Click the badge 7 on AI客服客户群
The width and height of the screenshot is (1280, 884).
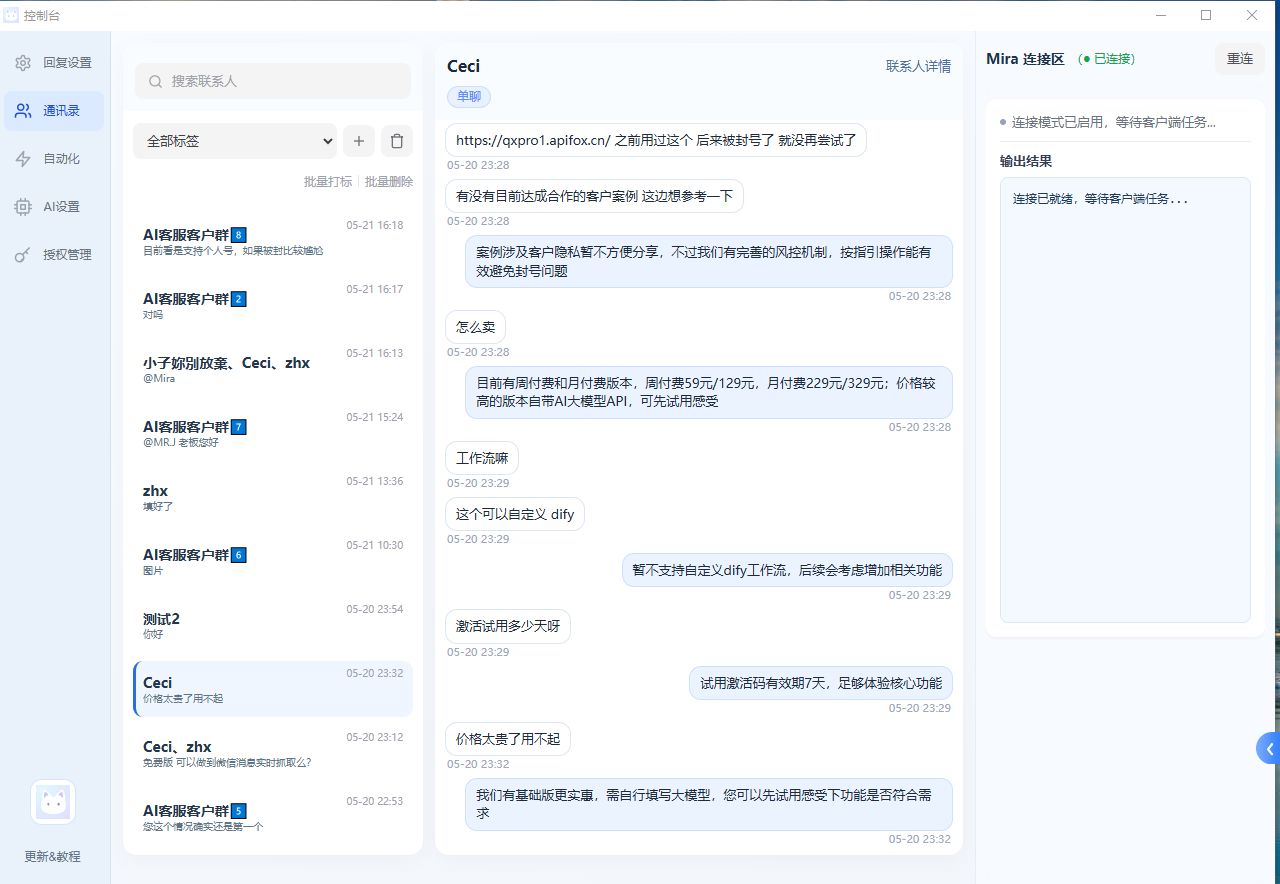(x=239, y=427)
